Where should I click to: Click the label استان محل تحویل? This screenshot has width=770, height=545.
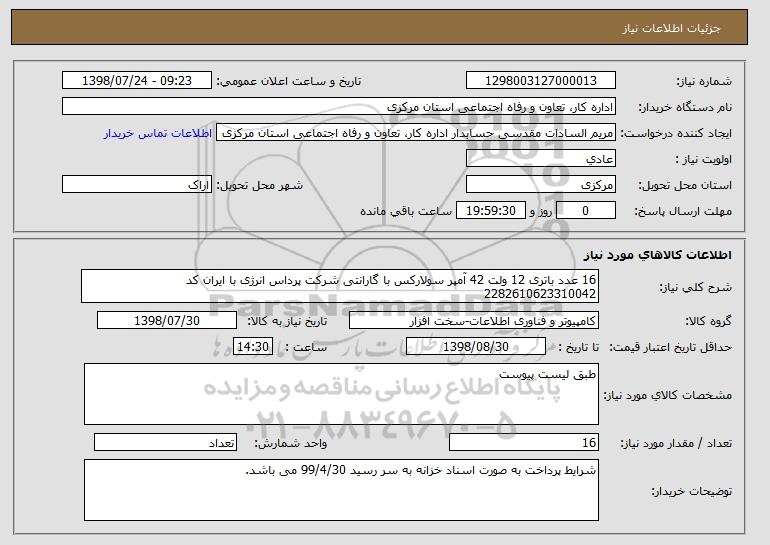(685, 186)
